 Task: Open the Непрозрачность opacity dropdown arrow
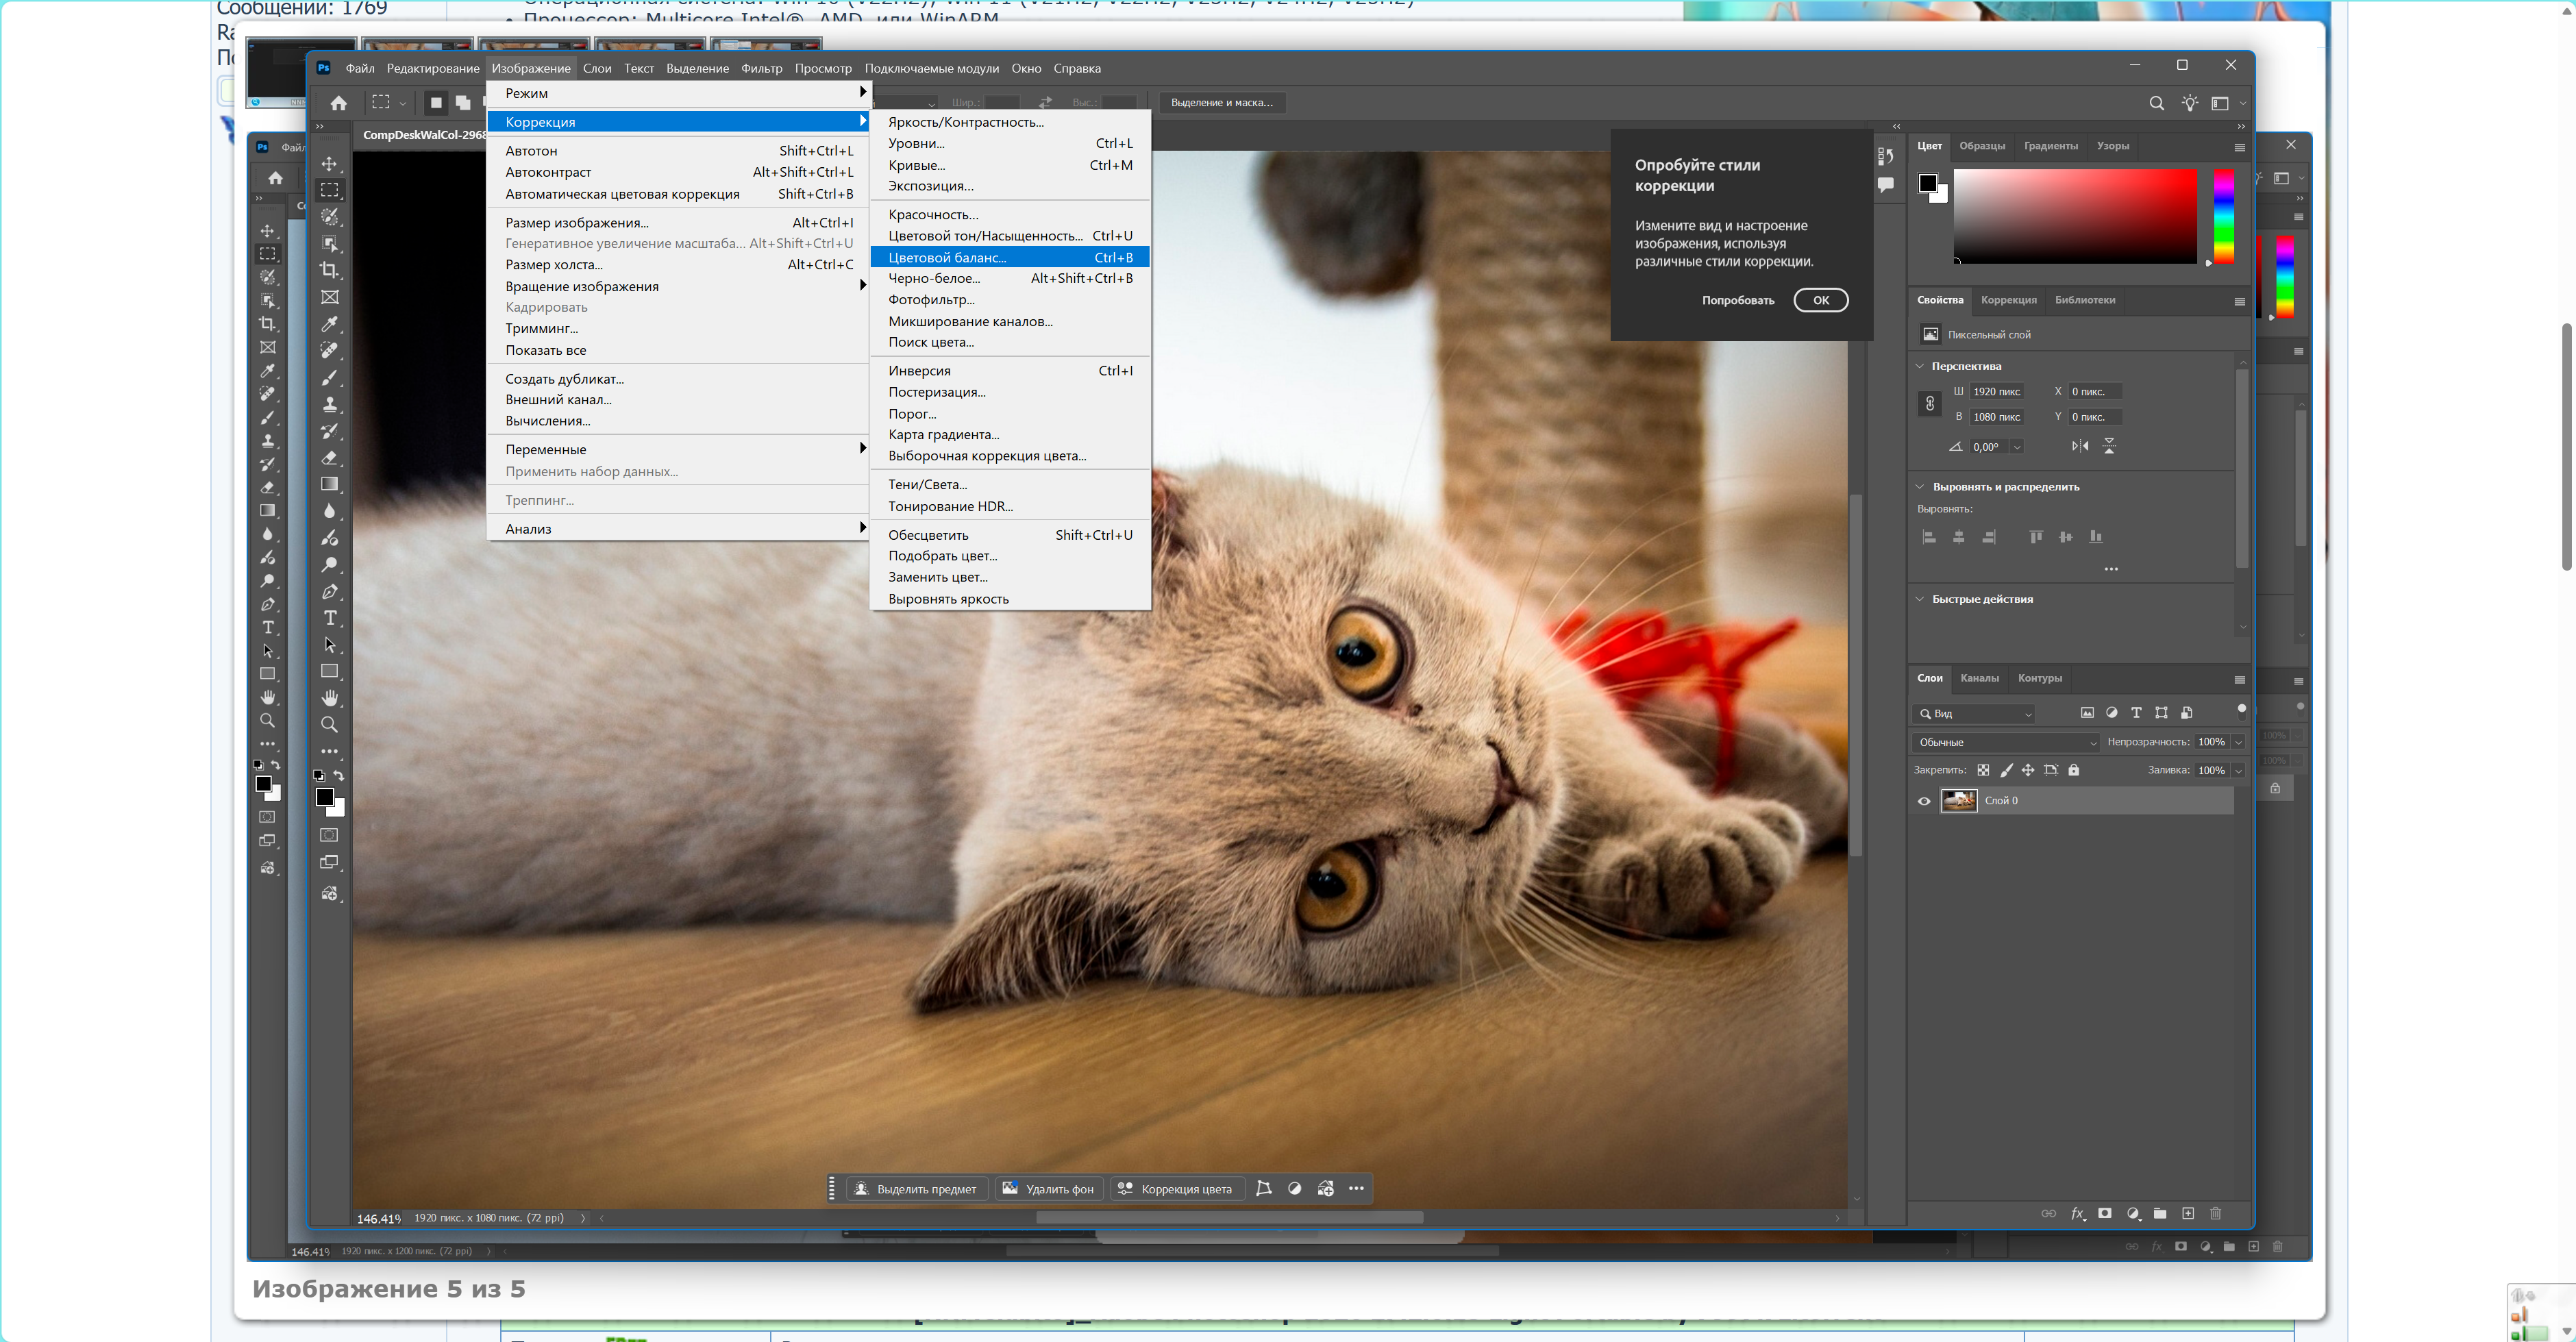2238,742
